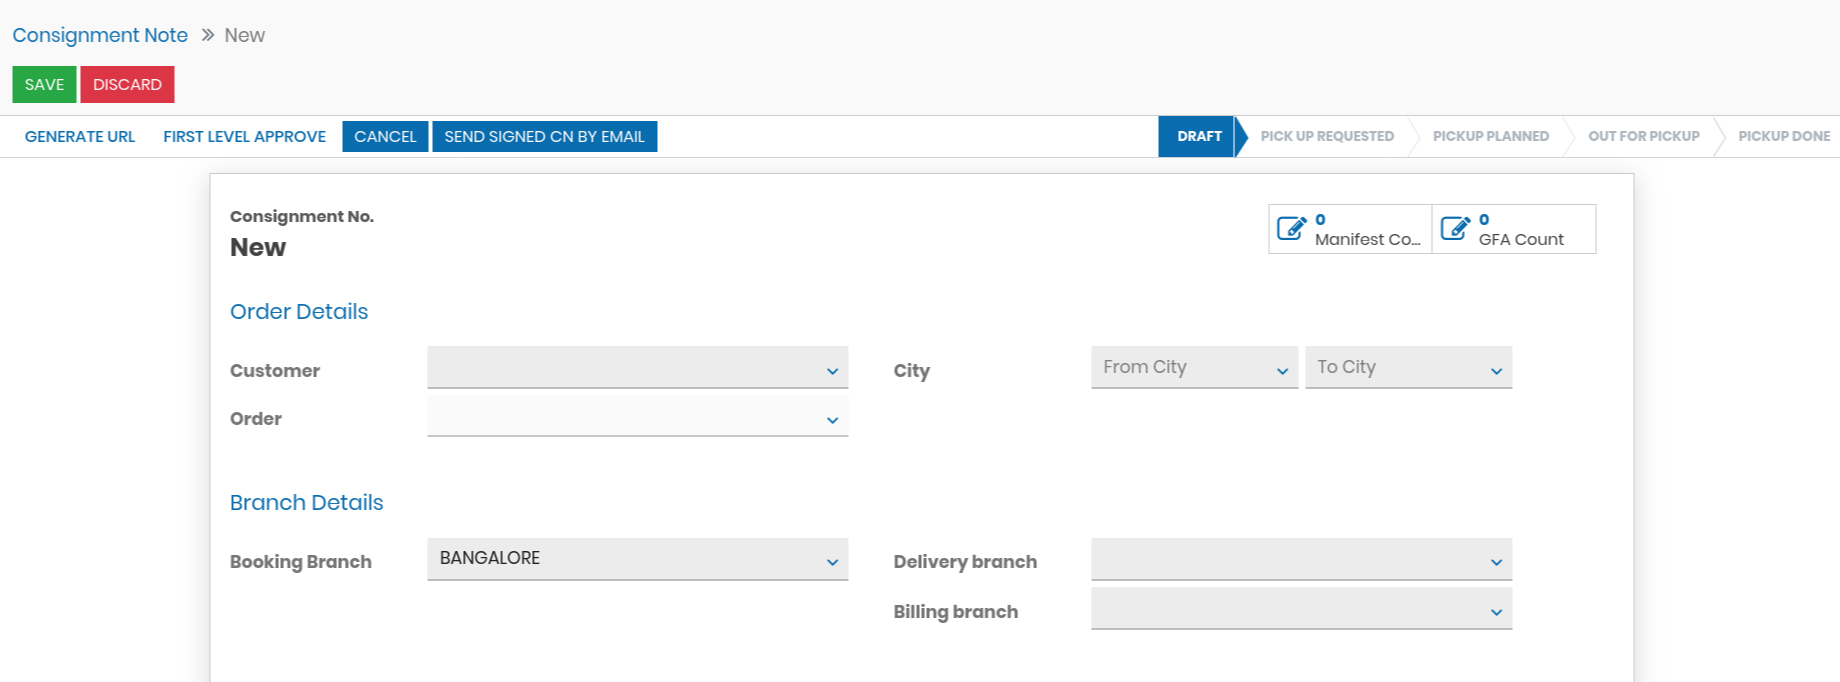This screenshot has height=682, width=1840.
Task: Open the Customer dropdown
Action: [637, 368]
